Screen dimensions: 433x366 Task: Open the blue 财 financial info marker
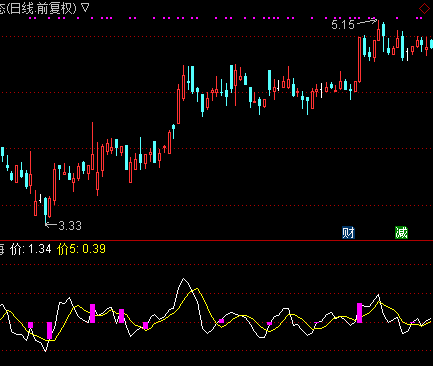[348, 232]
